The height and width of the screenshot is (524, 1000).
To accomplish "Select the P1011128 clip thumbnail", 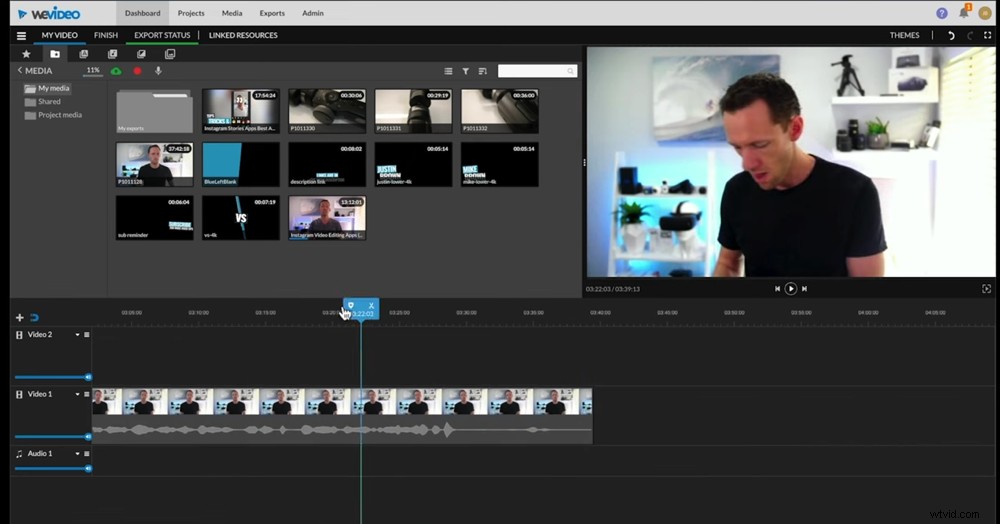I will click(154, 164).
